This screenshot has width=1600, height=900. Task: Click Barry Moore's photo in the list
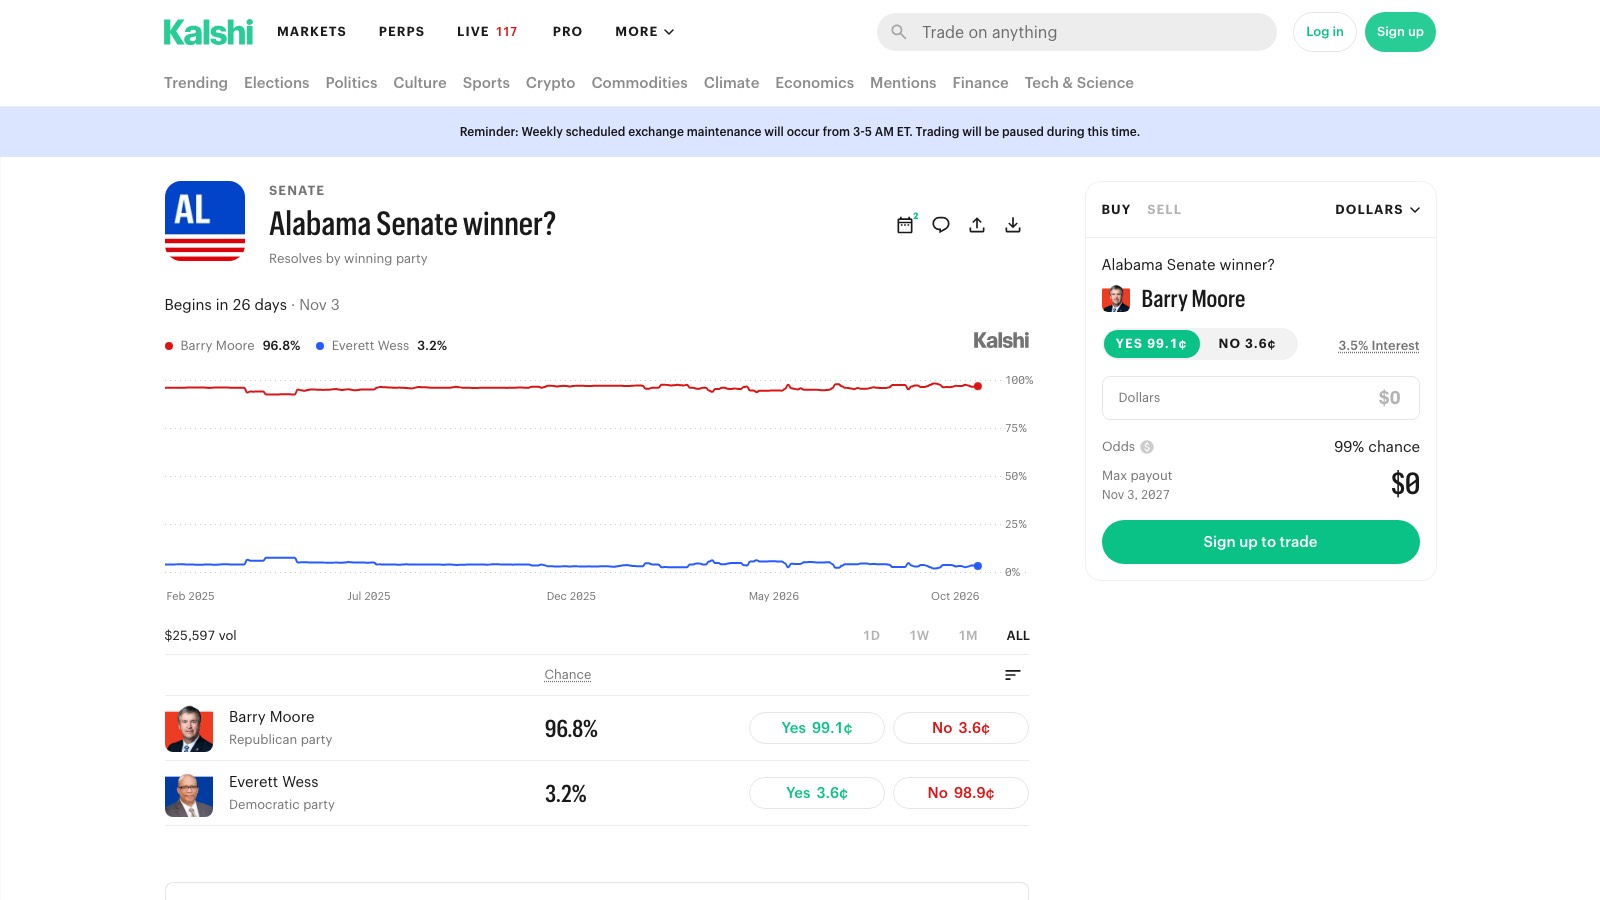click(x=189, y=729)
